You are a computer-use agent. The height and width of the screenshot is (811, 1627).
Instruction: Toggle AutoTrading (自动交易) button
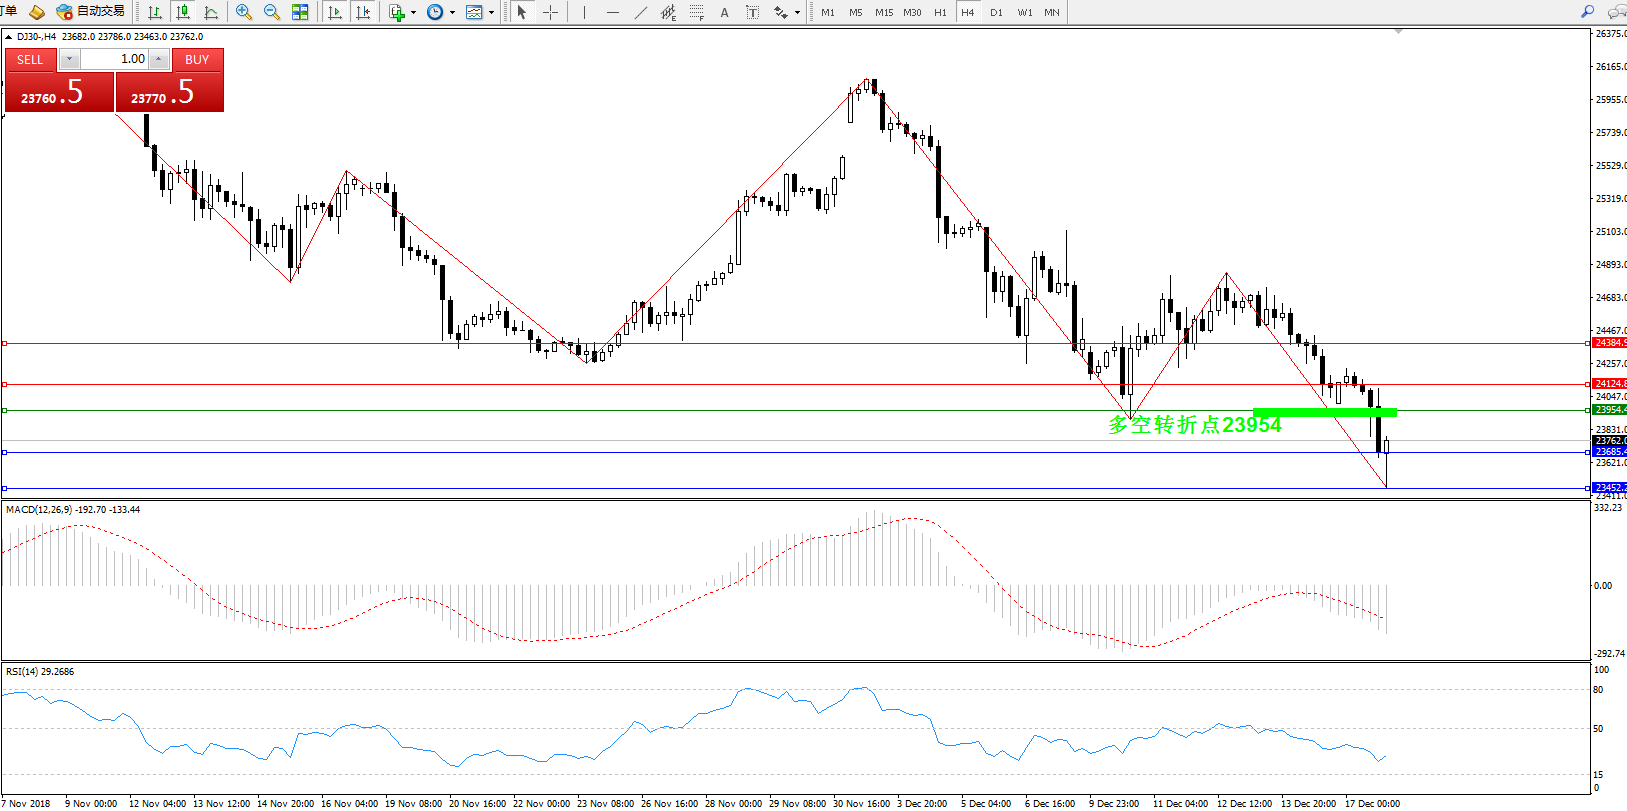91,12
